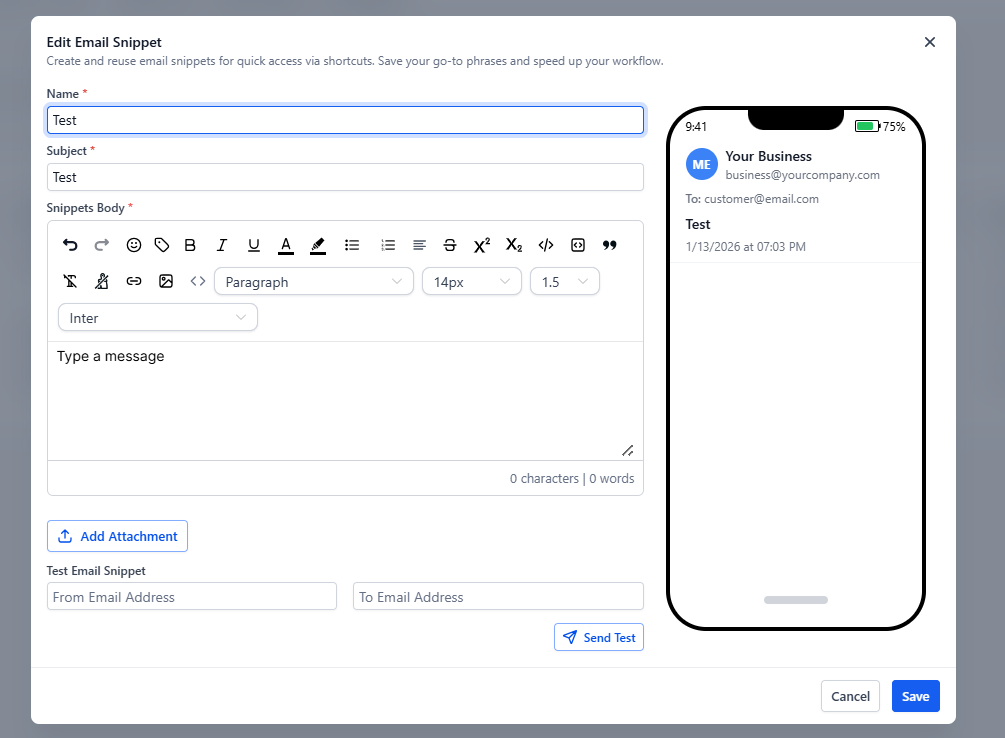Insert a link with the link icon
1005x738 pixels.
134,282
